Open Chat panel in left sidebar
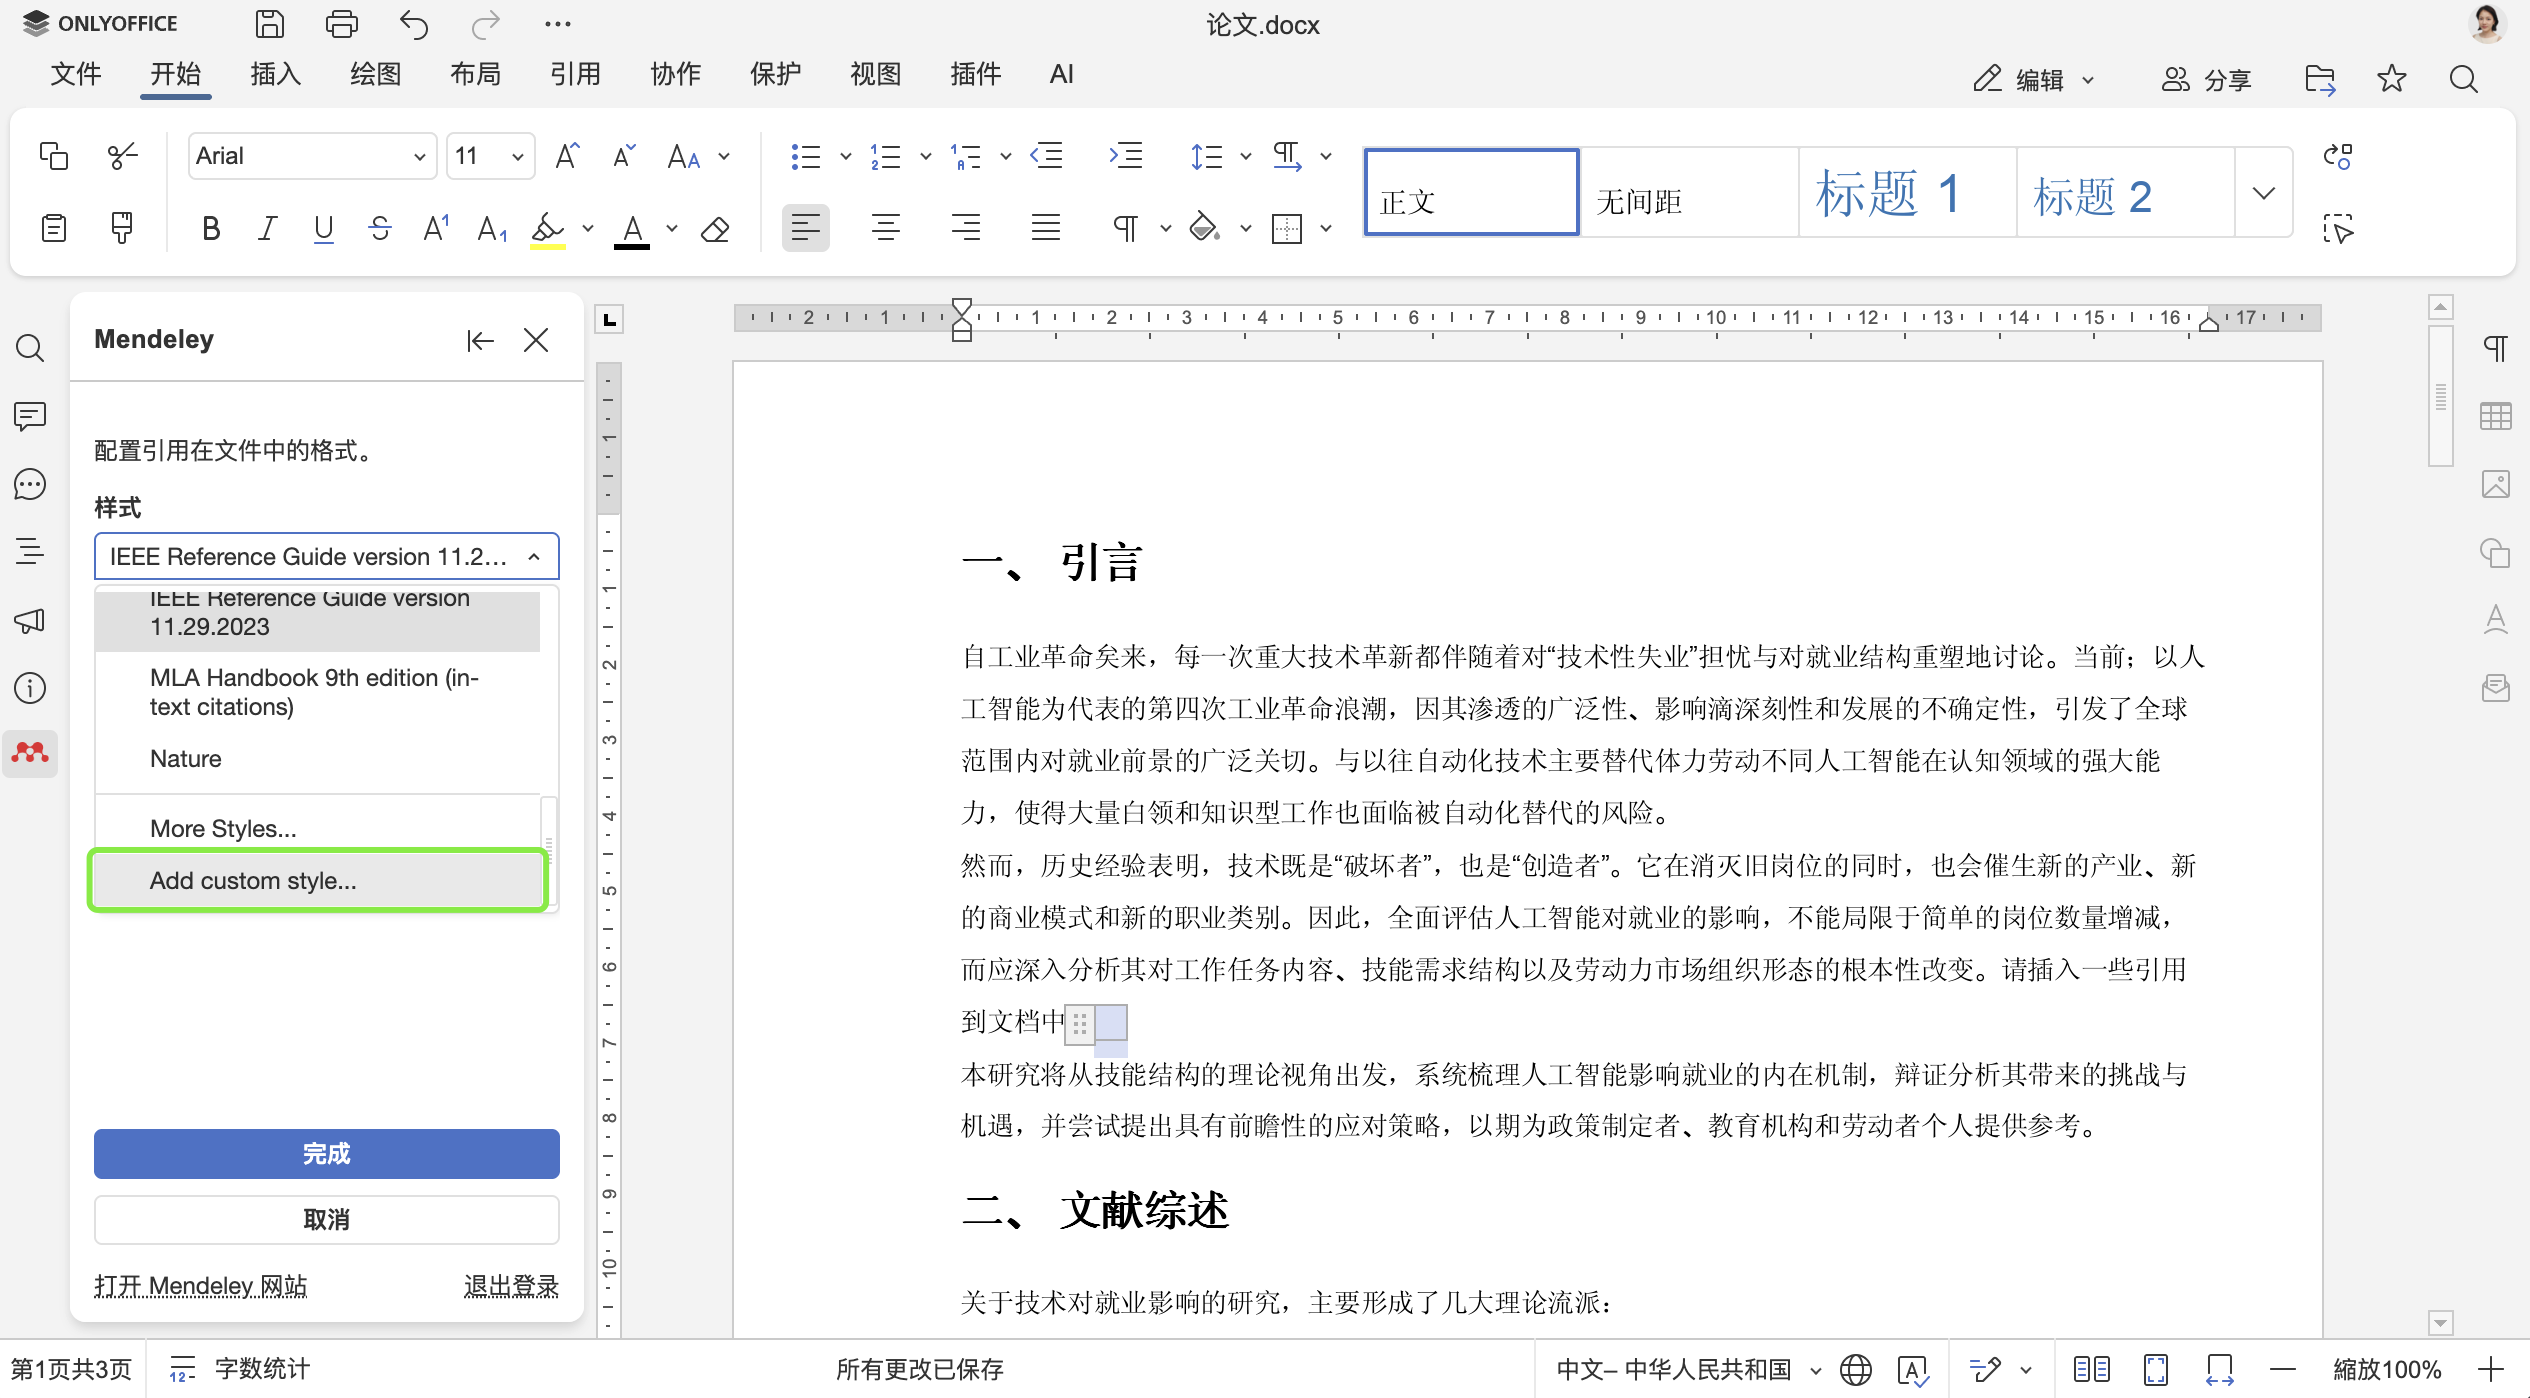The width and height of the screenshot is (2530, 1398). (30, 484)
